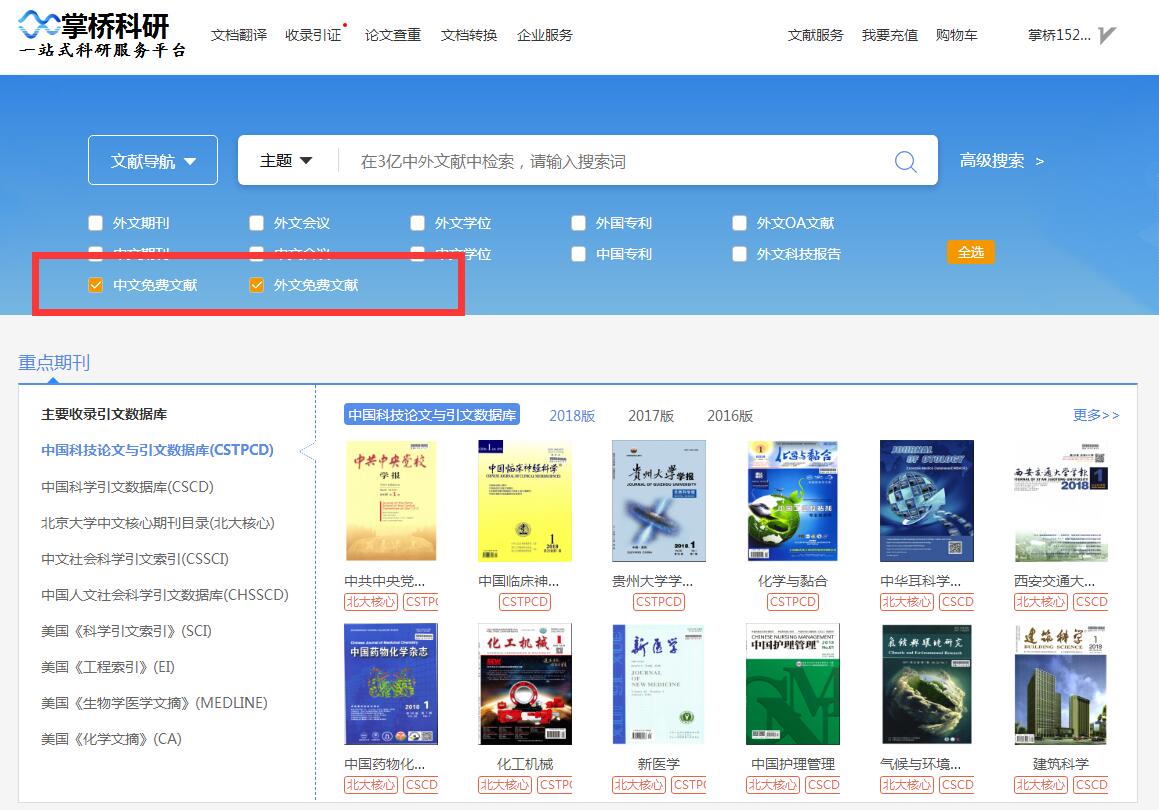Open the 收录引证 menu
Viewport: 1159px width, 810px height.
pyautogui.click(x=313, y=35)
